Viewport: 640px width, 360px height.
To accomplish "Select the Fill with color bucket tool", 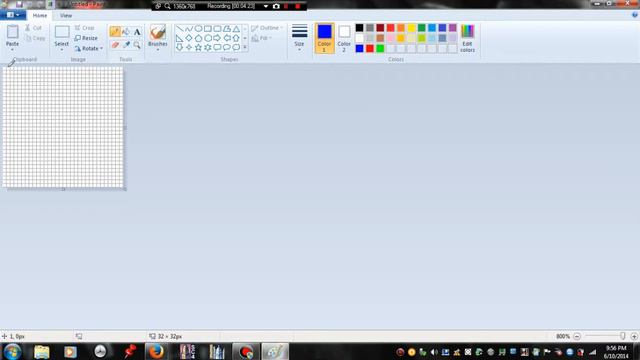I will point(126,32).
